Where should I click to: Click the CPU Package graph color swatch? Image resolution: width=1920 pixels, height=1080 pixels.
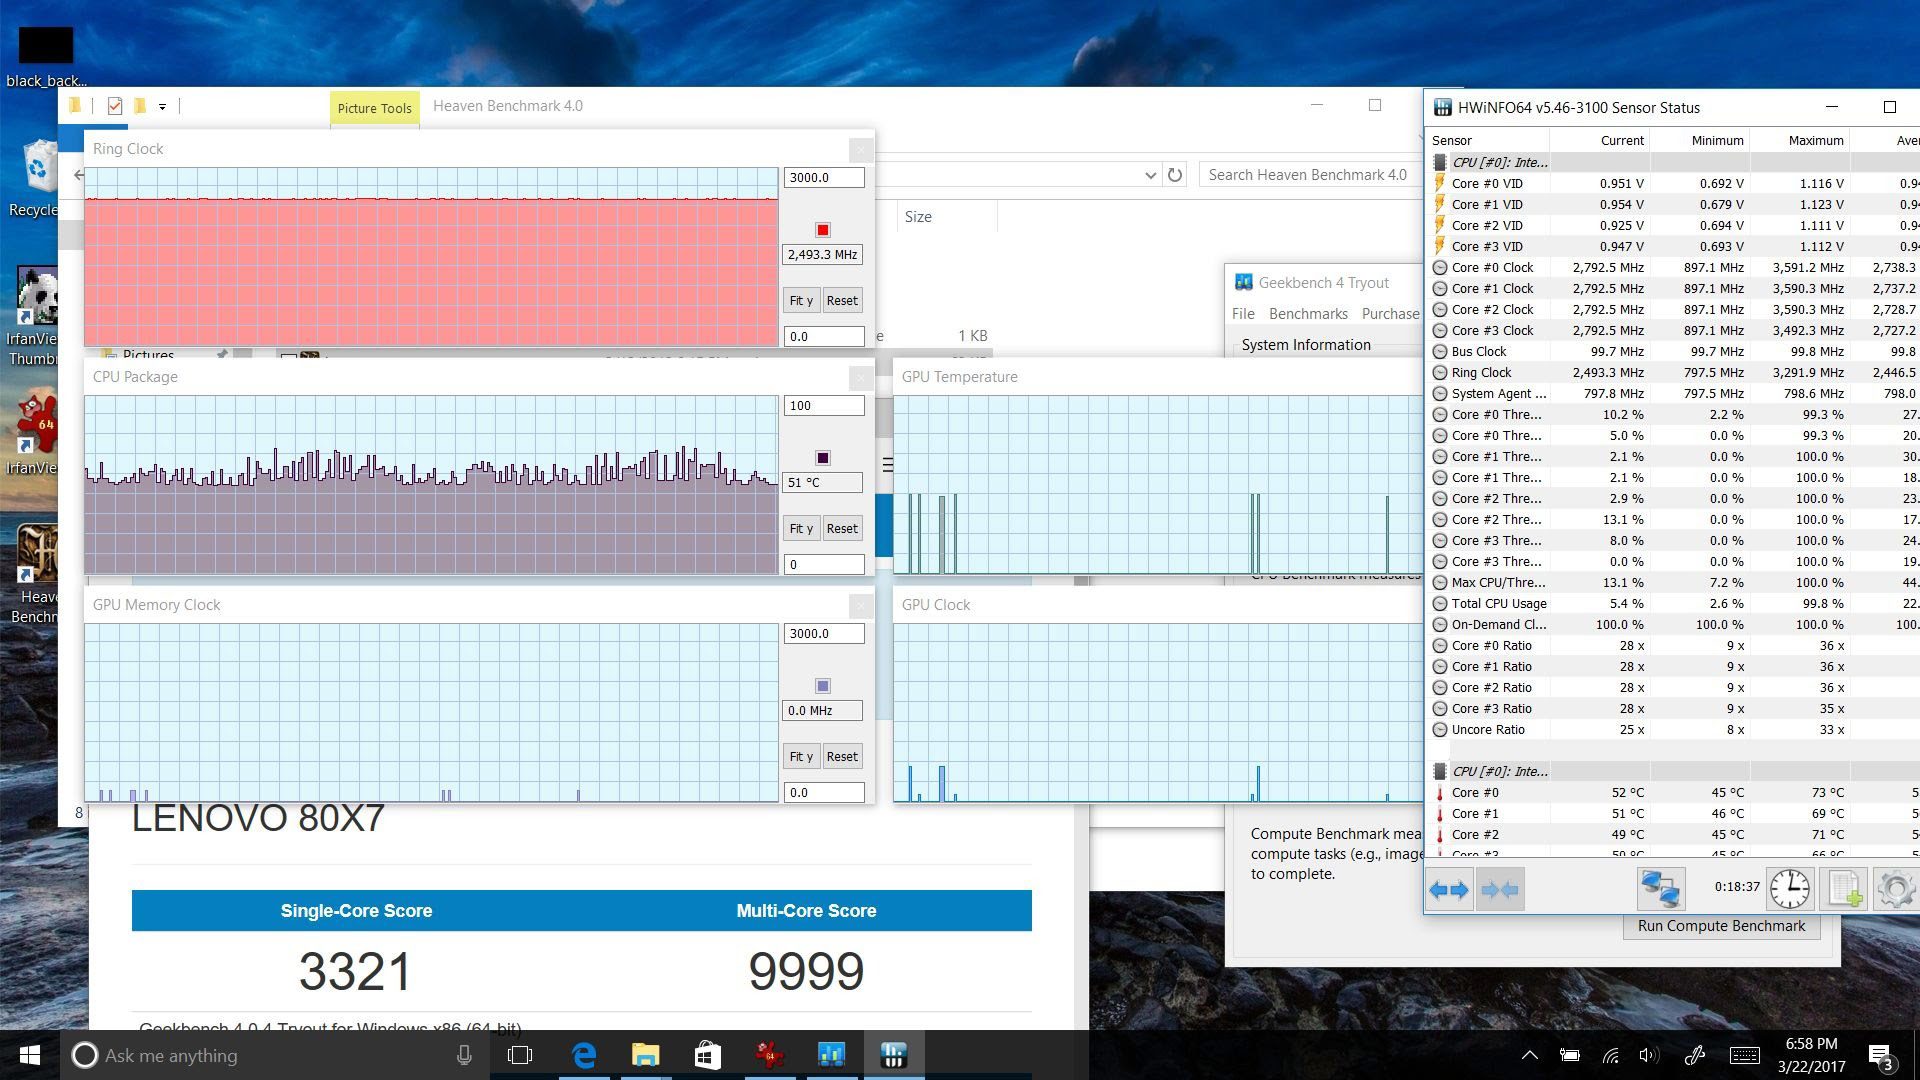[823, 458]
